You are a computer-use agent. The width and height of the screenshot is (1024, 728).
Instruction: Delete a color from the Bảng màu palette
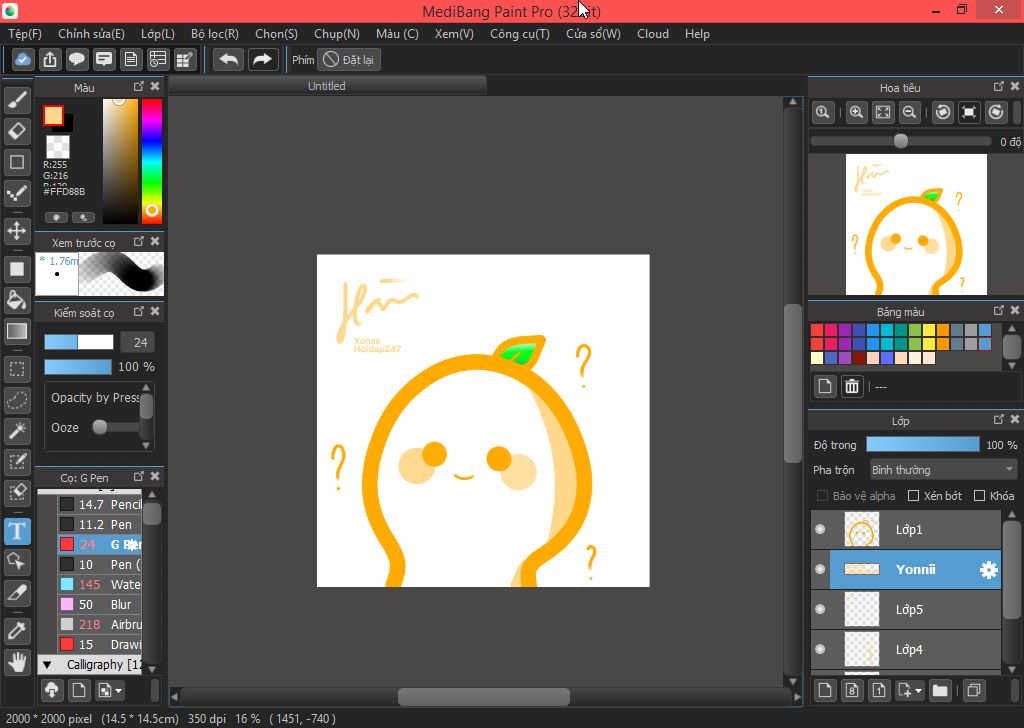(x=852, y=387)
